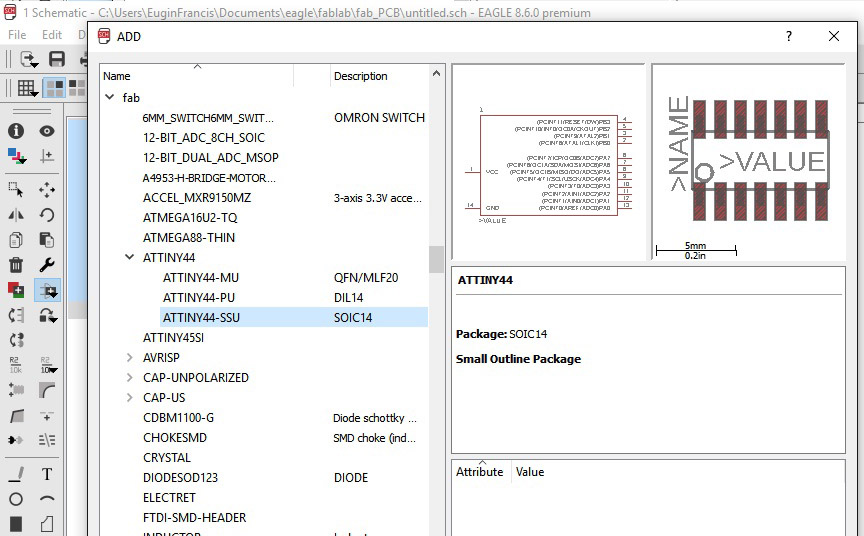Click the red-green Add design block icon

click(16, 290)
